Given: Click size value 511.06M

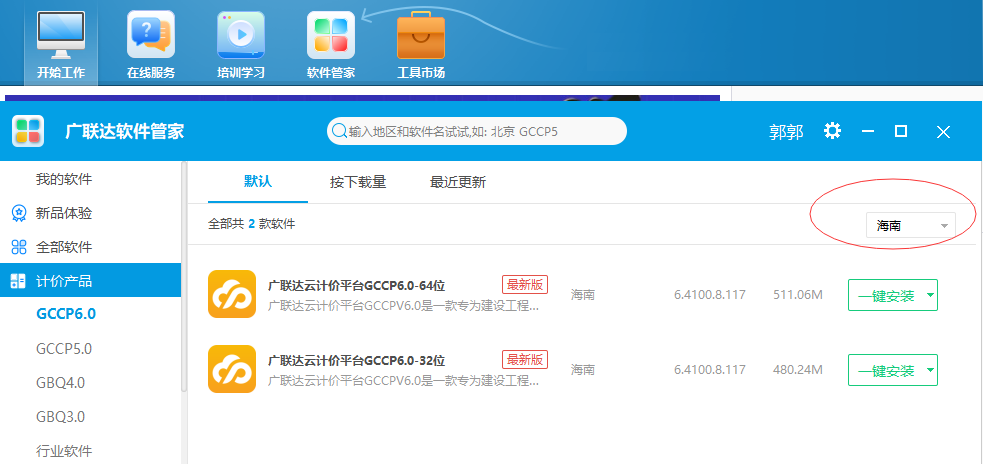Looking at the screenshot, I should tap(797, 295).
